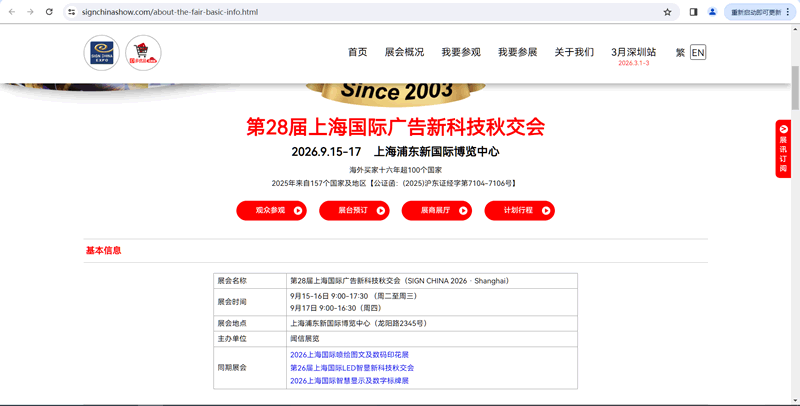Open the 展会概况 menu
Viewport: 800px width, 406px height.
(404, 52)
